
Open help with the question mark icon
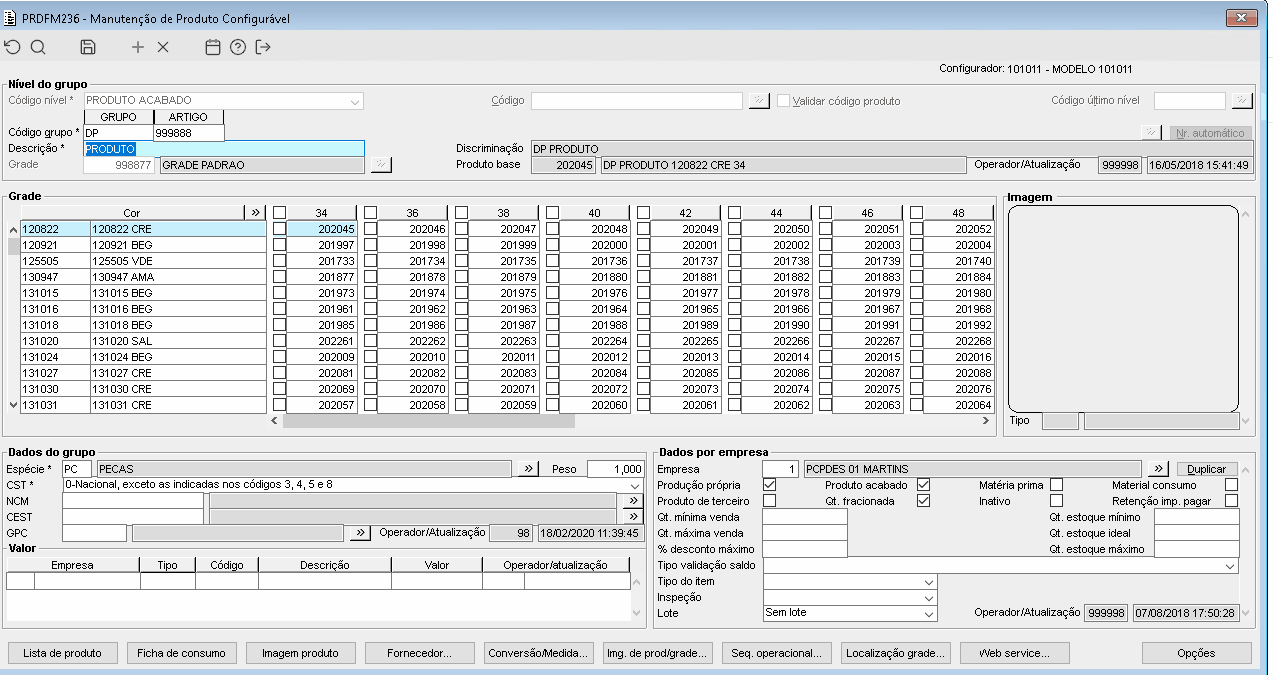point(238,47)
